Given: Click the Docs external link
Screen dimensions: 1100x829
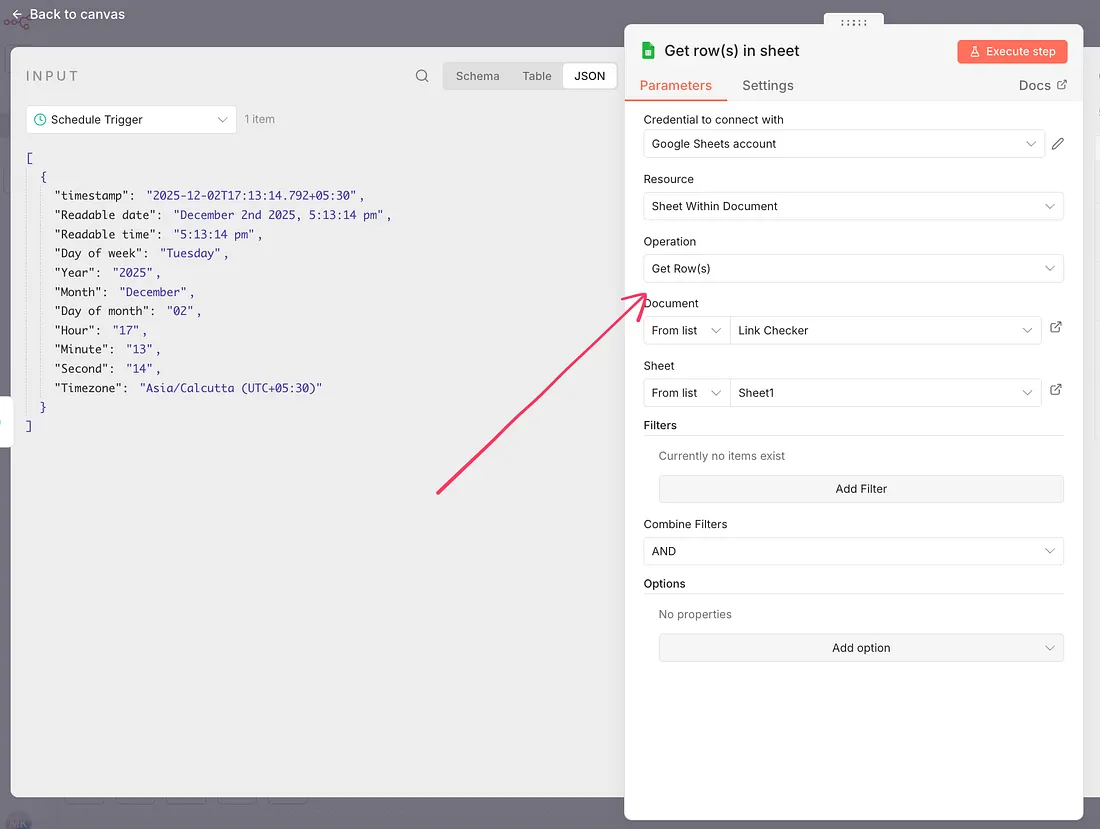Looking at the screenshot, I should (x=1042, y=86).
